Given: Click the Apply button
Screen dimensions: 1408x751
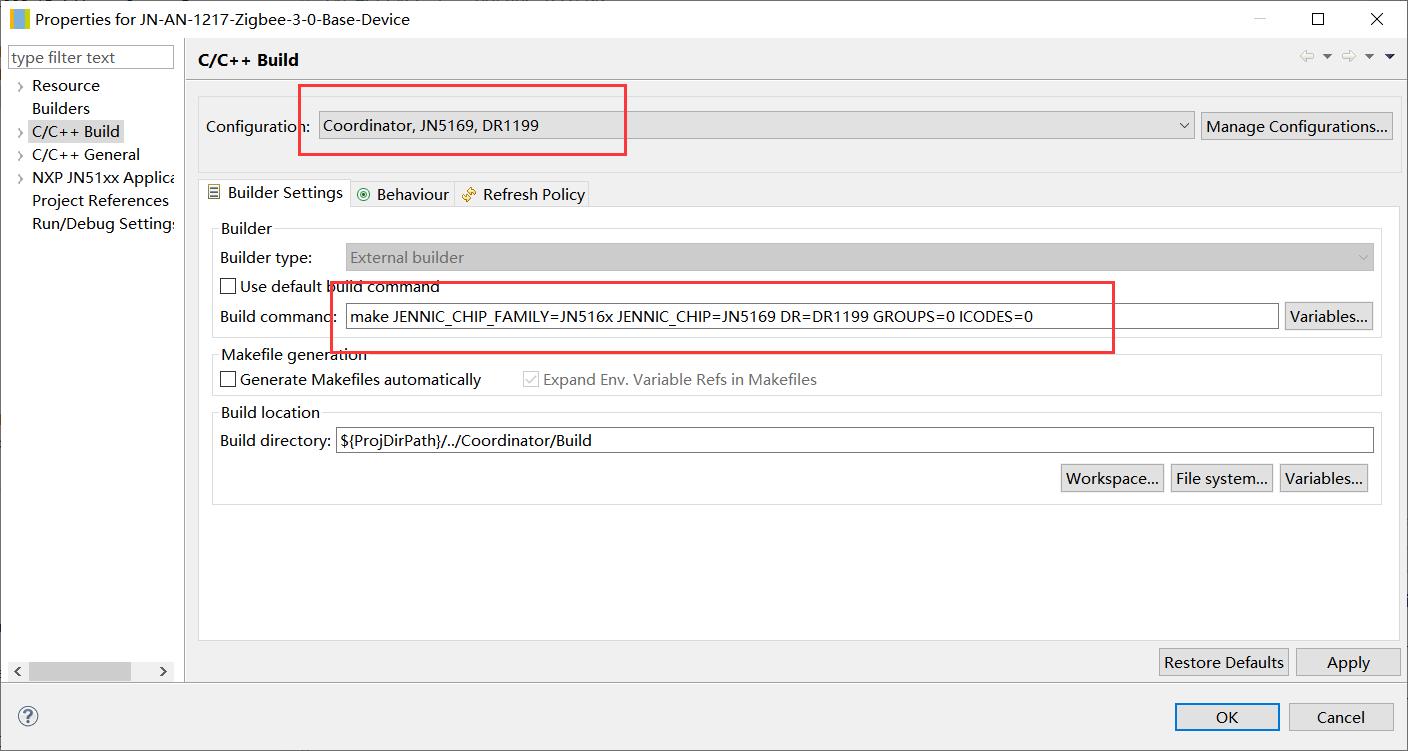Looking at the screenshot, I should click(x=1348, y=662).
